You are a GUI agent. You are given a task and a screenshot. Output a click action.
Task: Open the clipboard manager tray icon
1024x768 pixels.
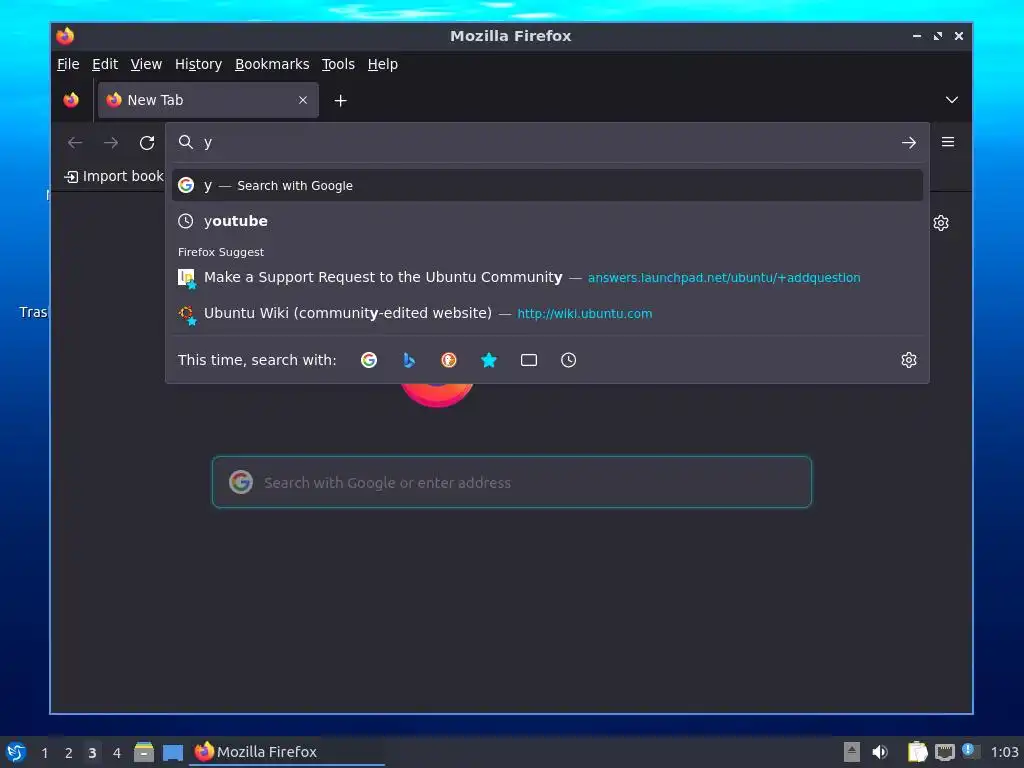[x=917, y=752]
